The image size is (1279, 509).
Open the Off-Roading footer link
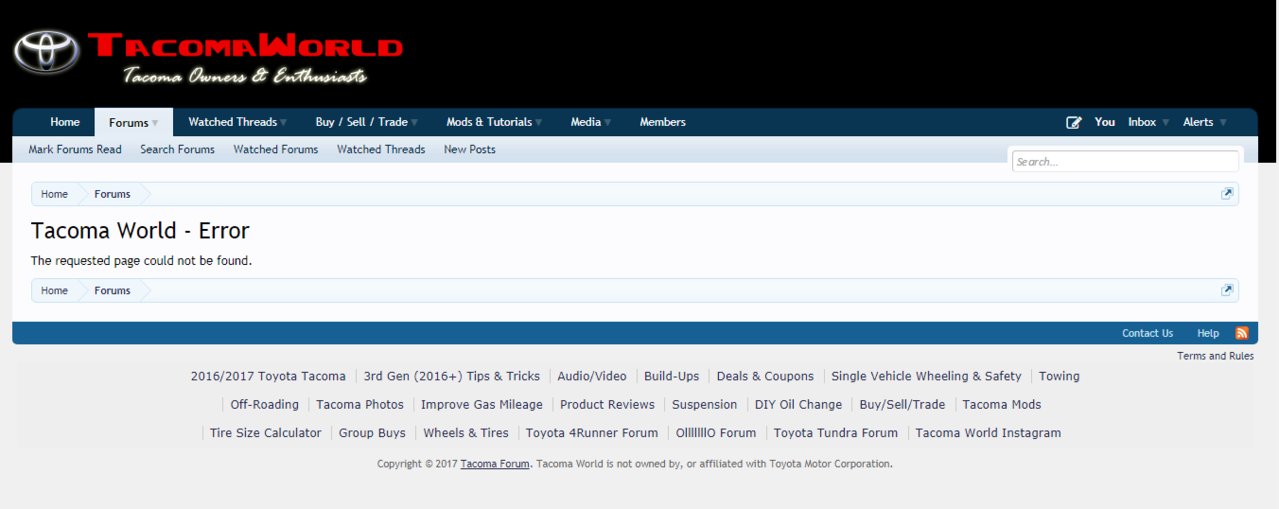coord(265,404)
